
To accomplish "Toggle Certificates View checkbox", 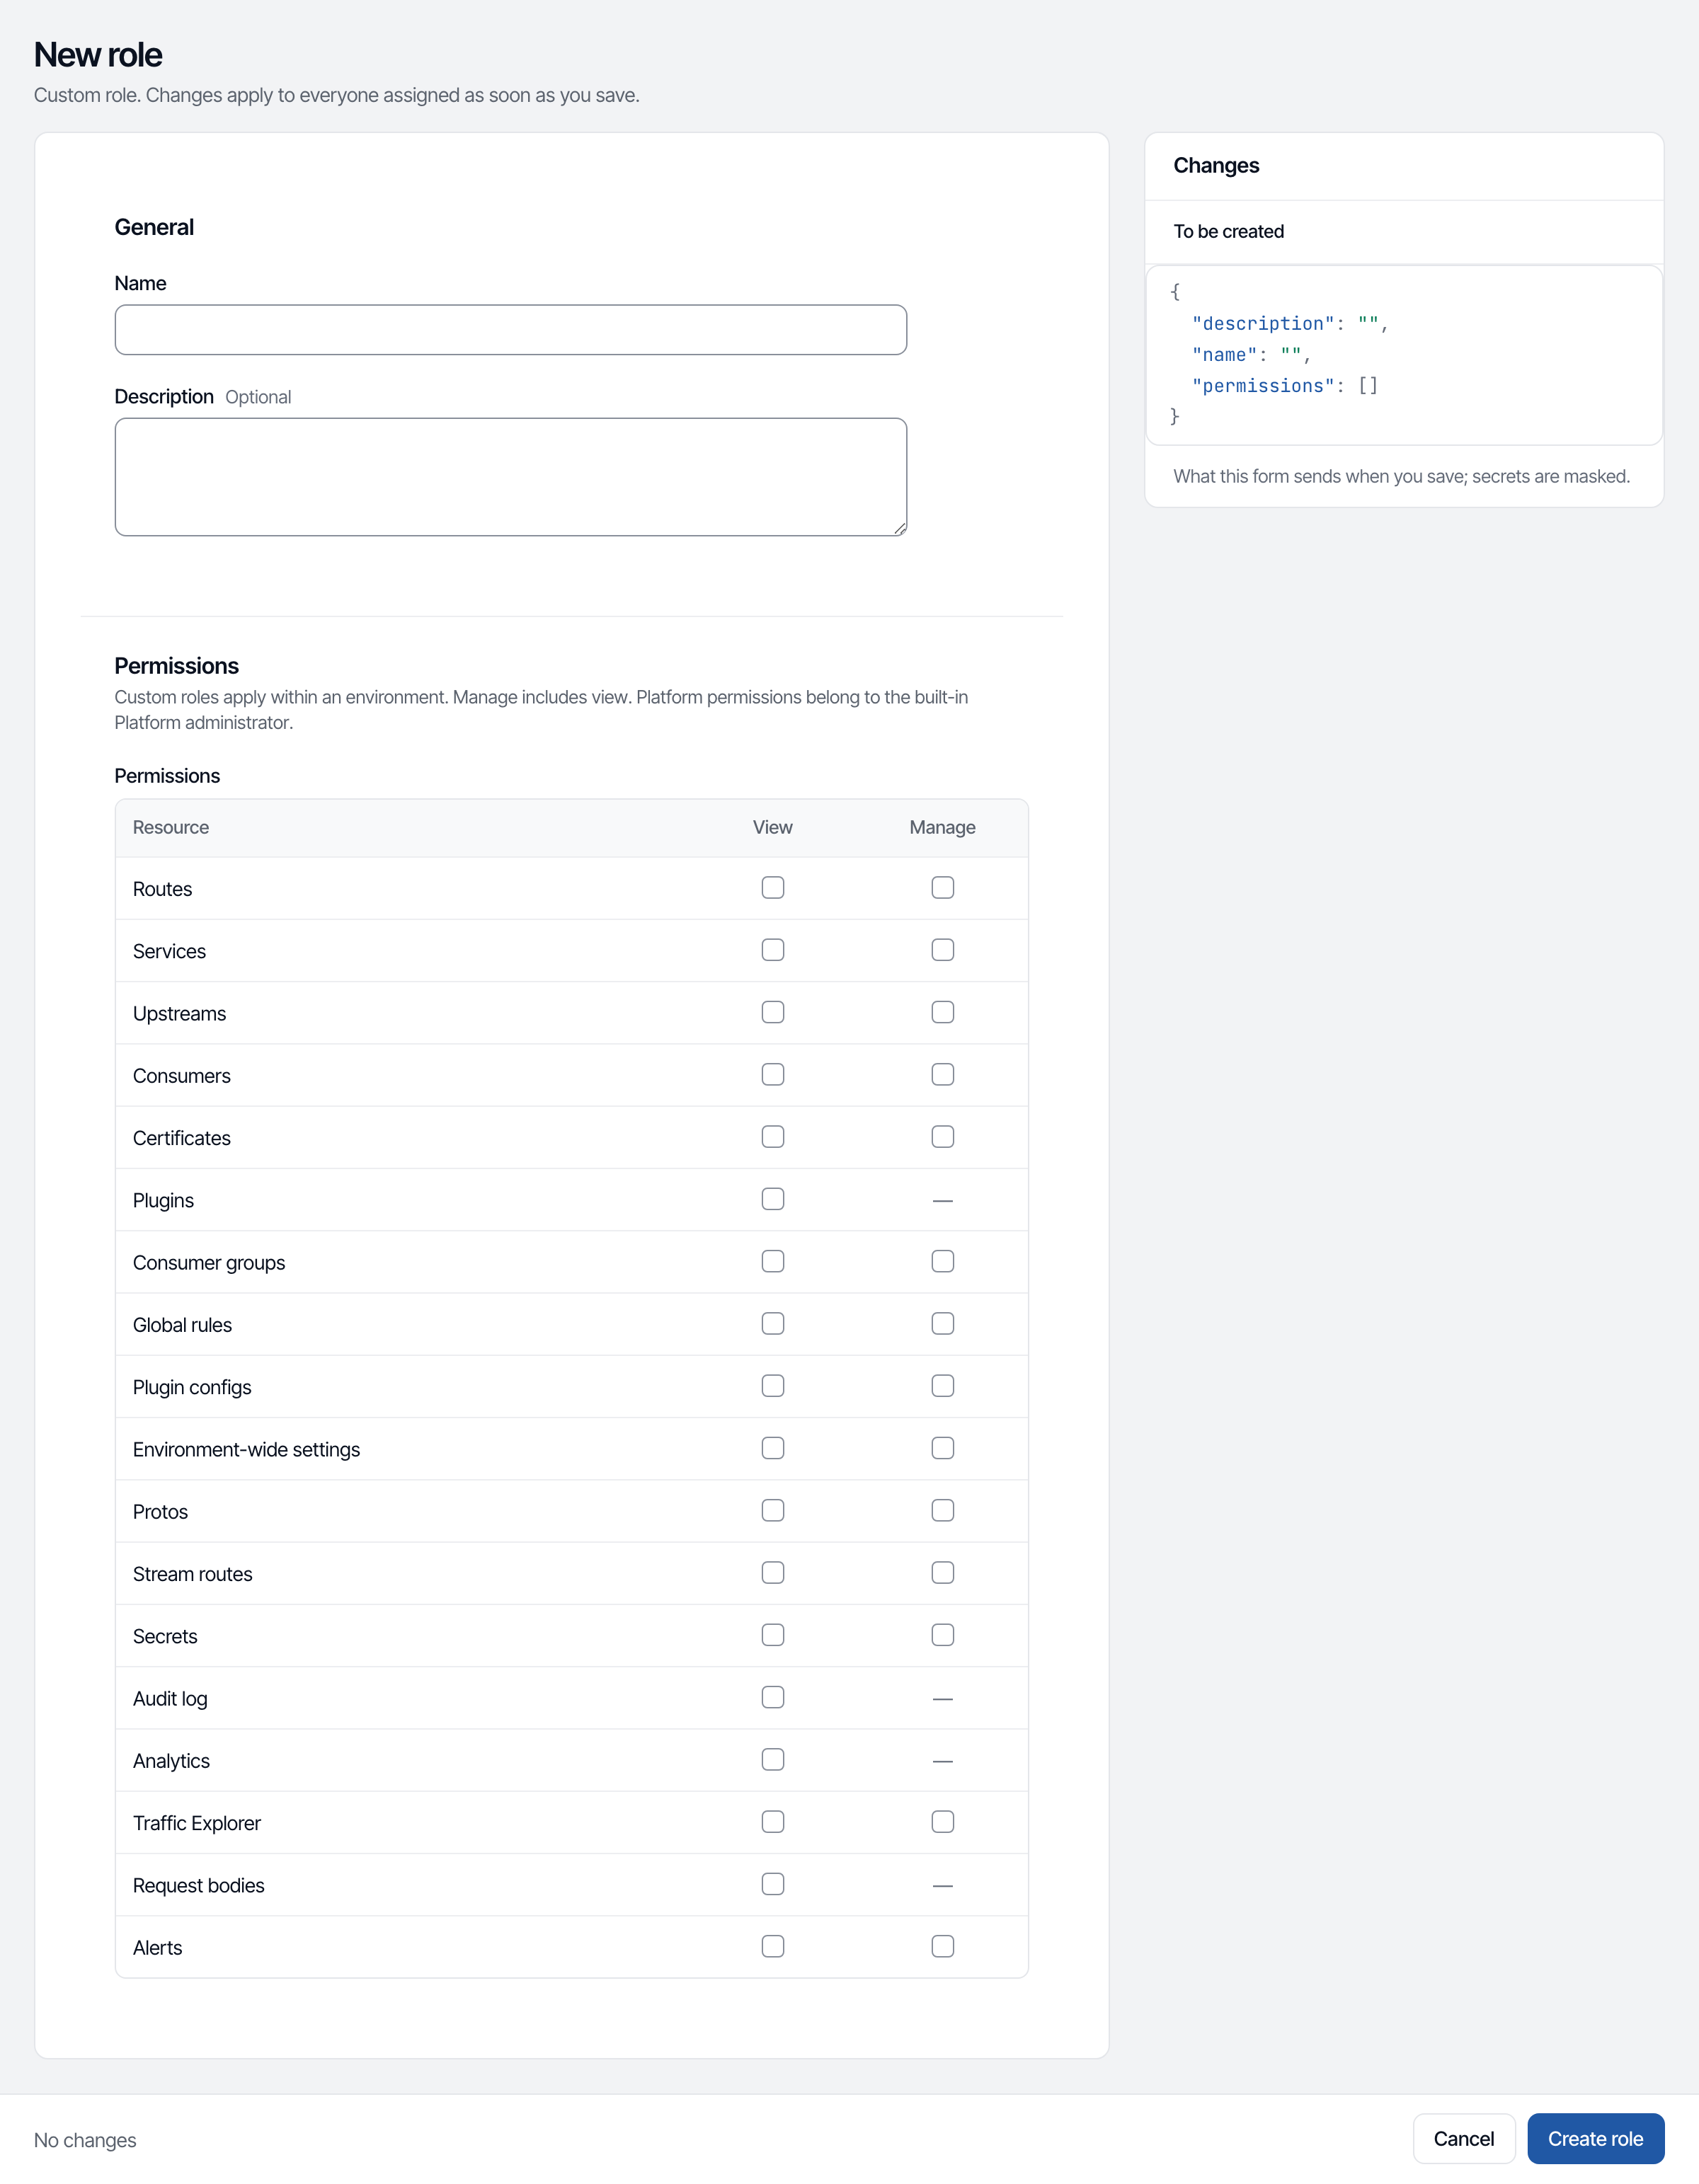I will tap(772, 1137).
